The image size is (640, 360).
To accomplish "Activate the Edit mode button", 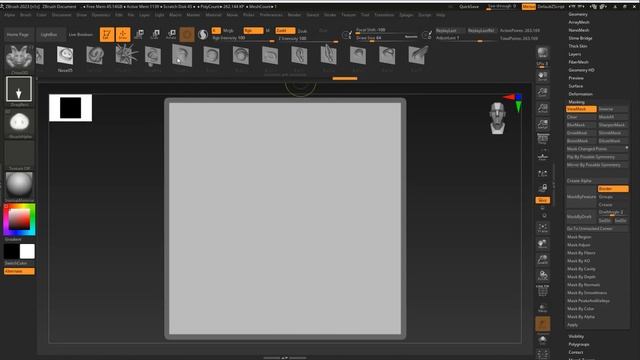I will click(107, 35).
